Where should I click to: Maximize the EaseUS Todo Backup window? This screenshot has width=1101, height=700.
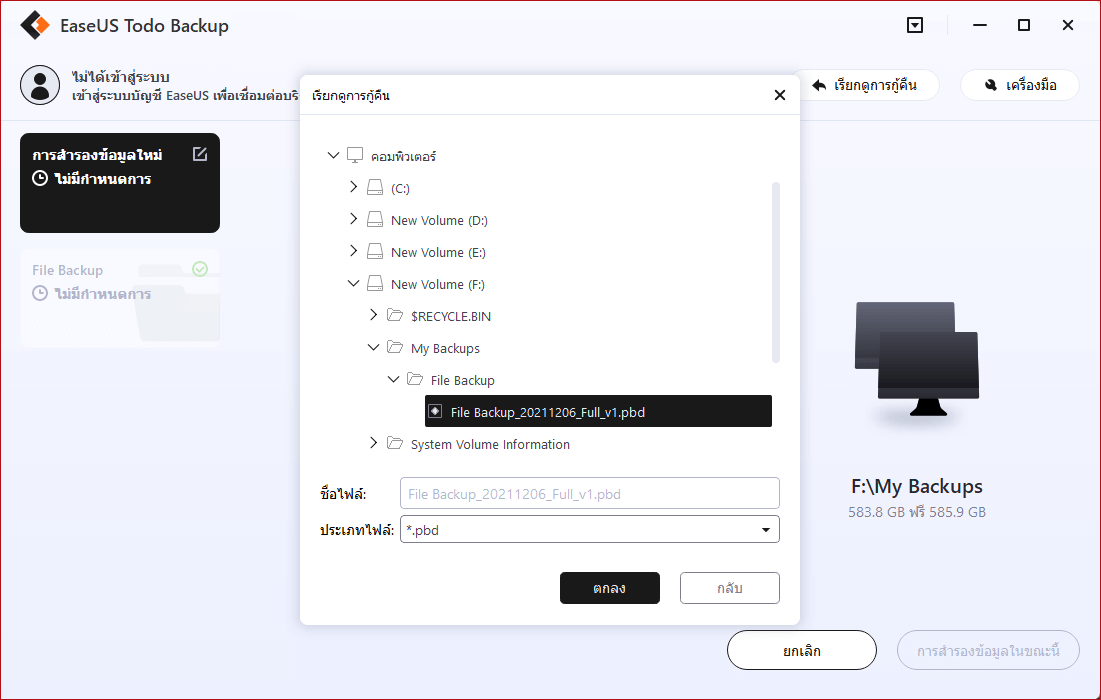coord(1024,25)
